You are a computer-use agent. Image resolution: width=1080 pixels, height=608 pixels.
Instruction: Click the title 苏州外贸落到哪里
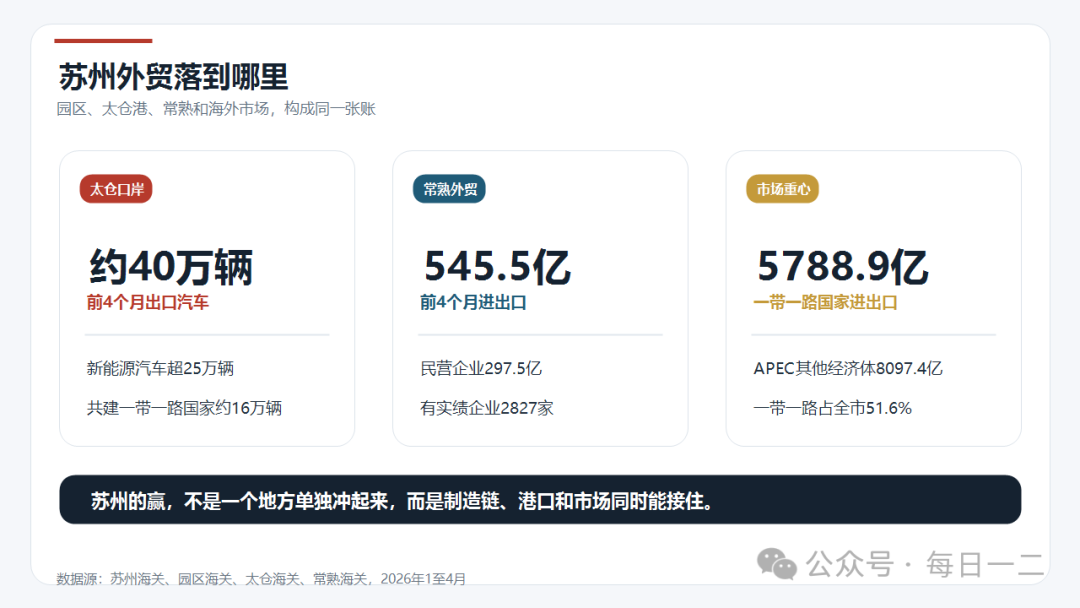pyautogui.click(x=173, y=76)
